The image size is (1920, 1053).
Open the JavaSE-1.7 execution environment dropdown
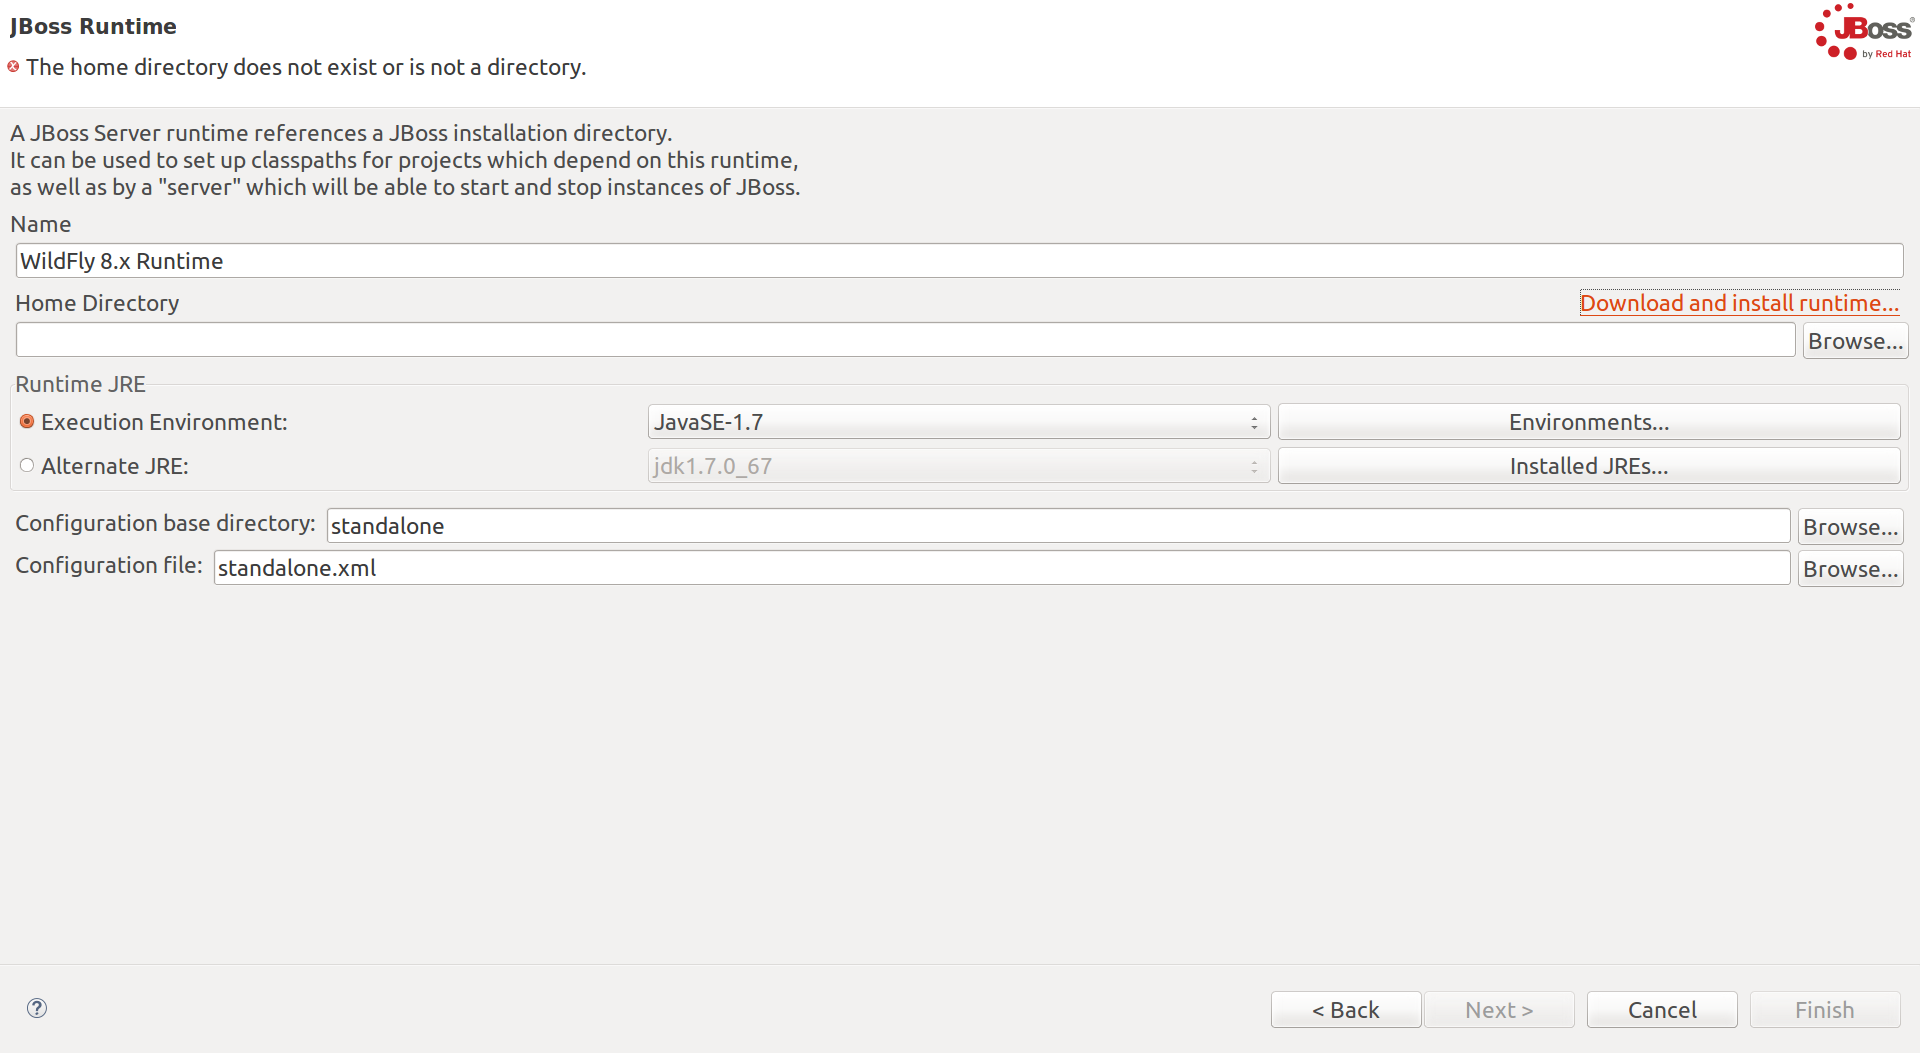[959, 422]
